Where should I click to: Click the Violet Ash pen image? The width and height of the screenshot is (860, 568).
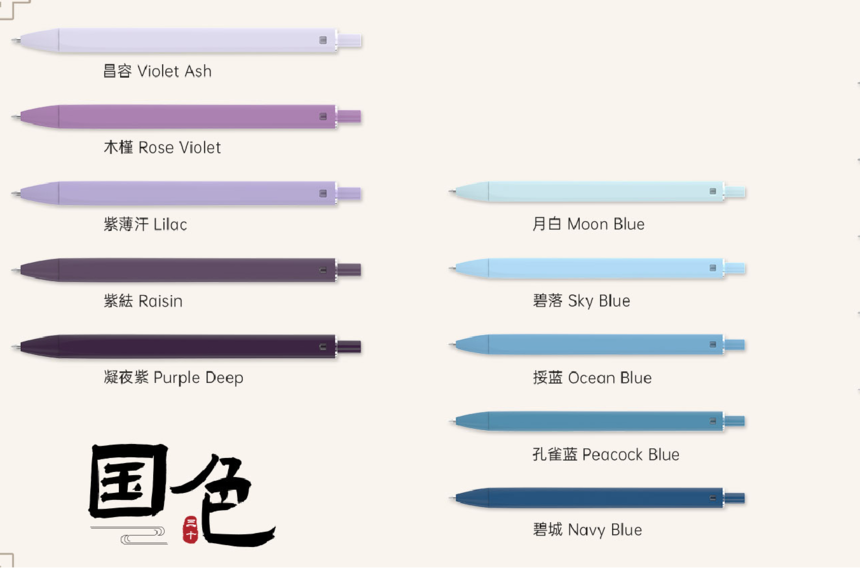186,41
